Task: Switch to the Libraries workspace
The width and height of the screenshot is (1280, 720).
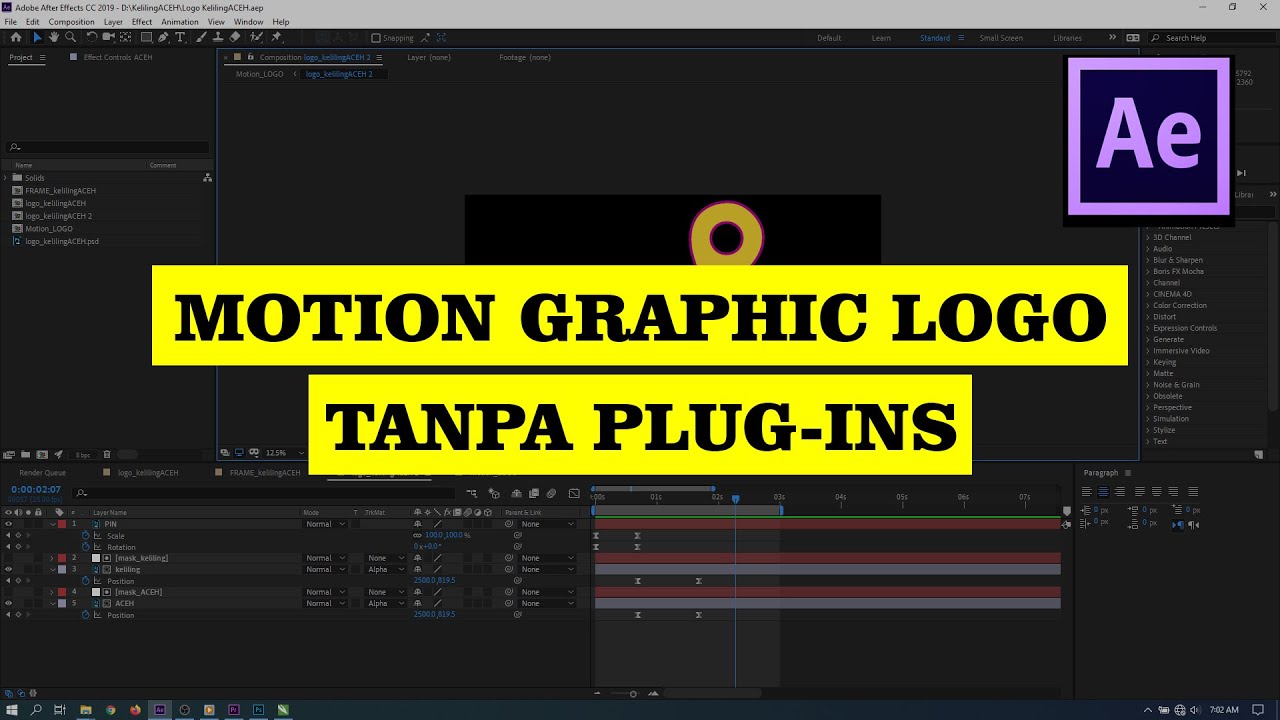Action: pyautogui.click(x=1067, y=38)
